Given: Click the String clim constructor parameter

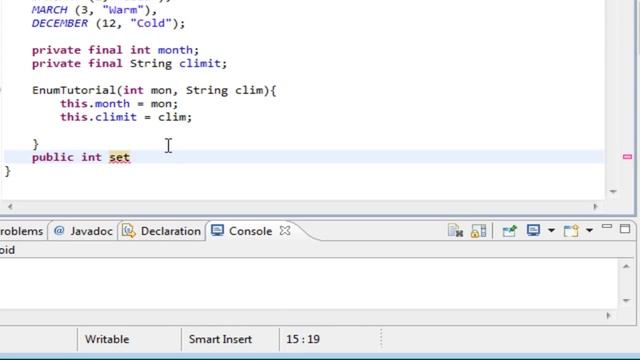Looking at the screenshot, I should tap(225, 90).
